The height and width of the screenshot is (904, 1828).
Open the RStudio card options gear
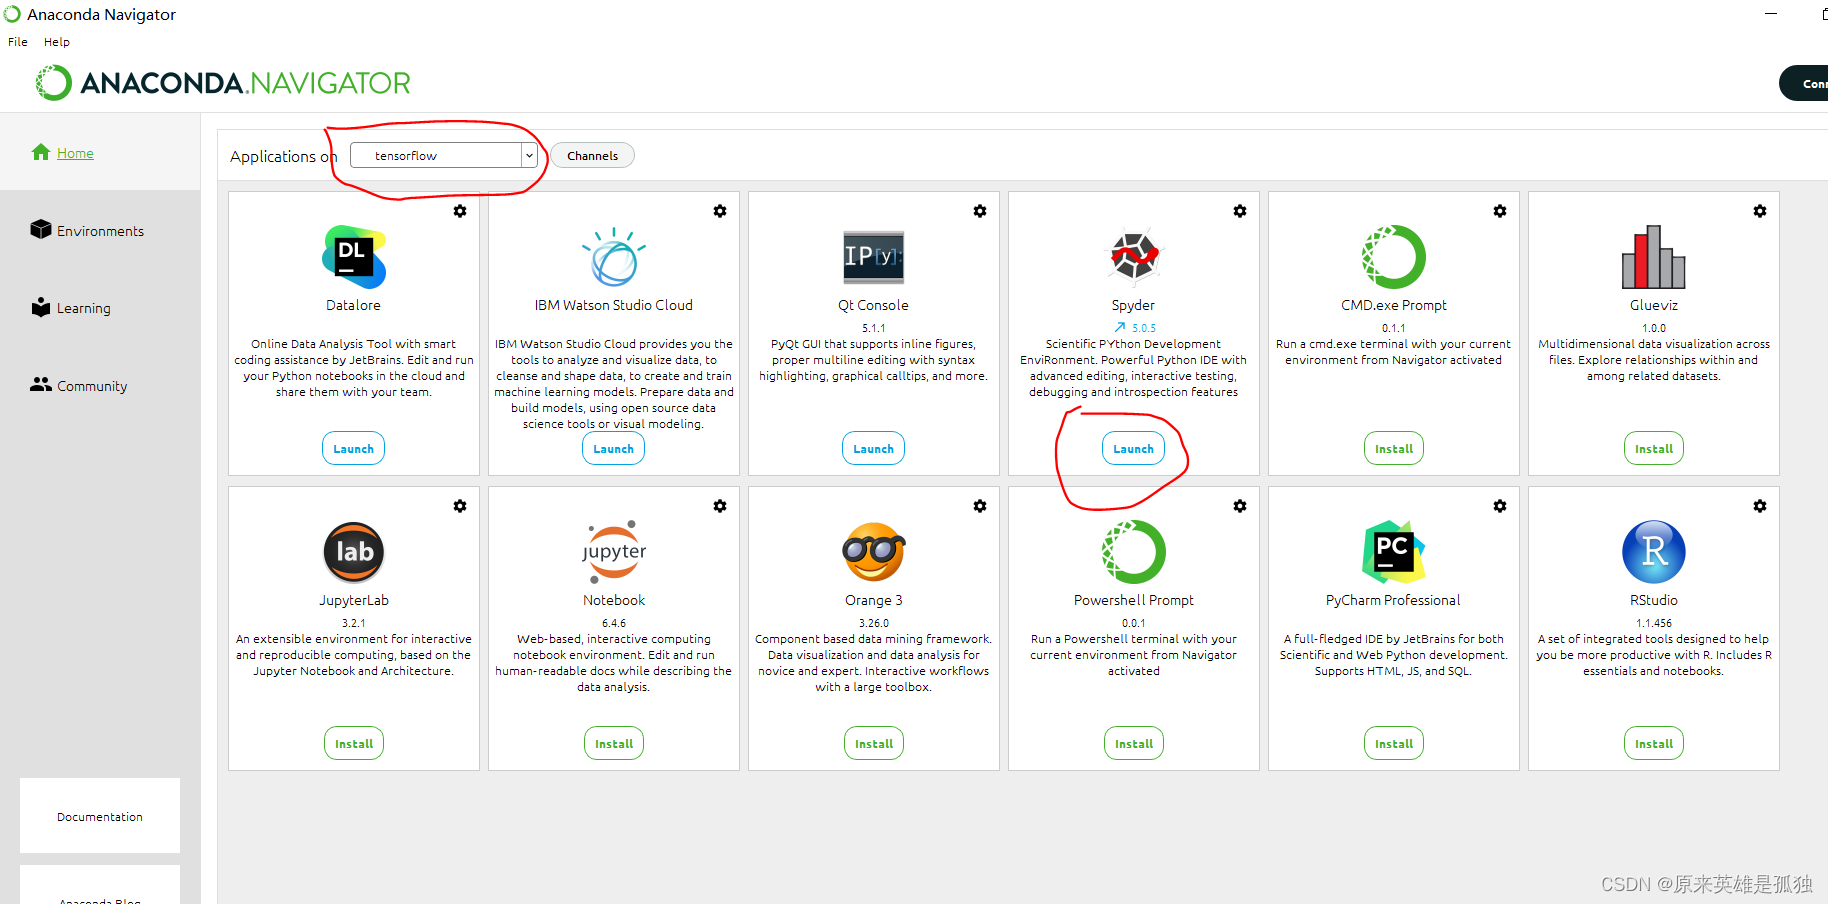1760,506
